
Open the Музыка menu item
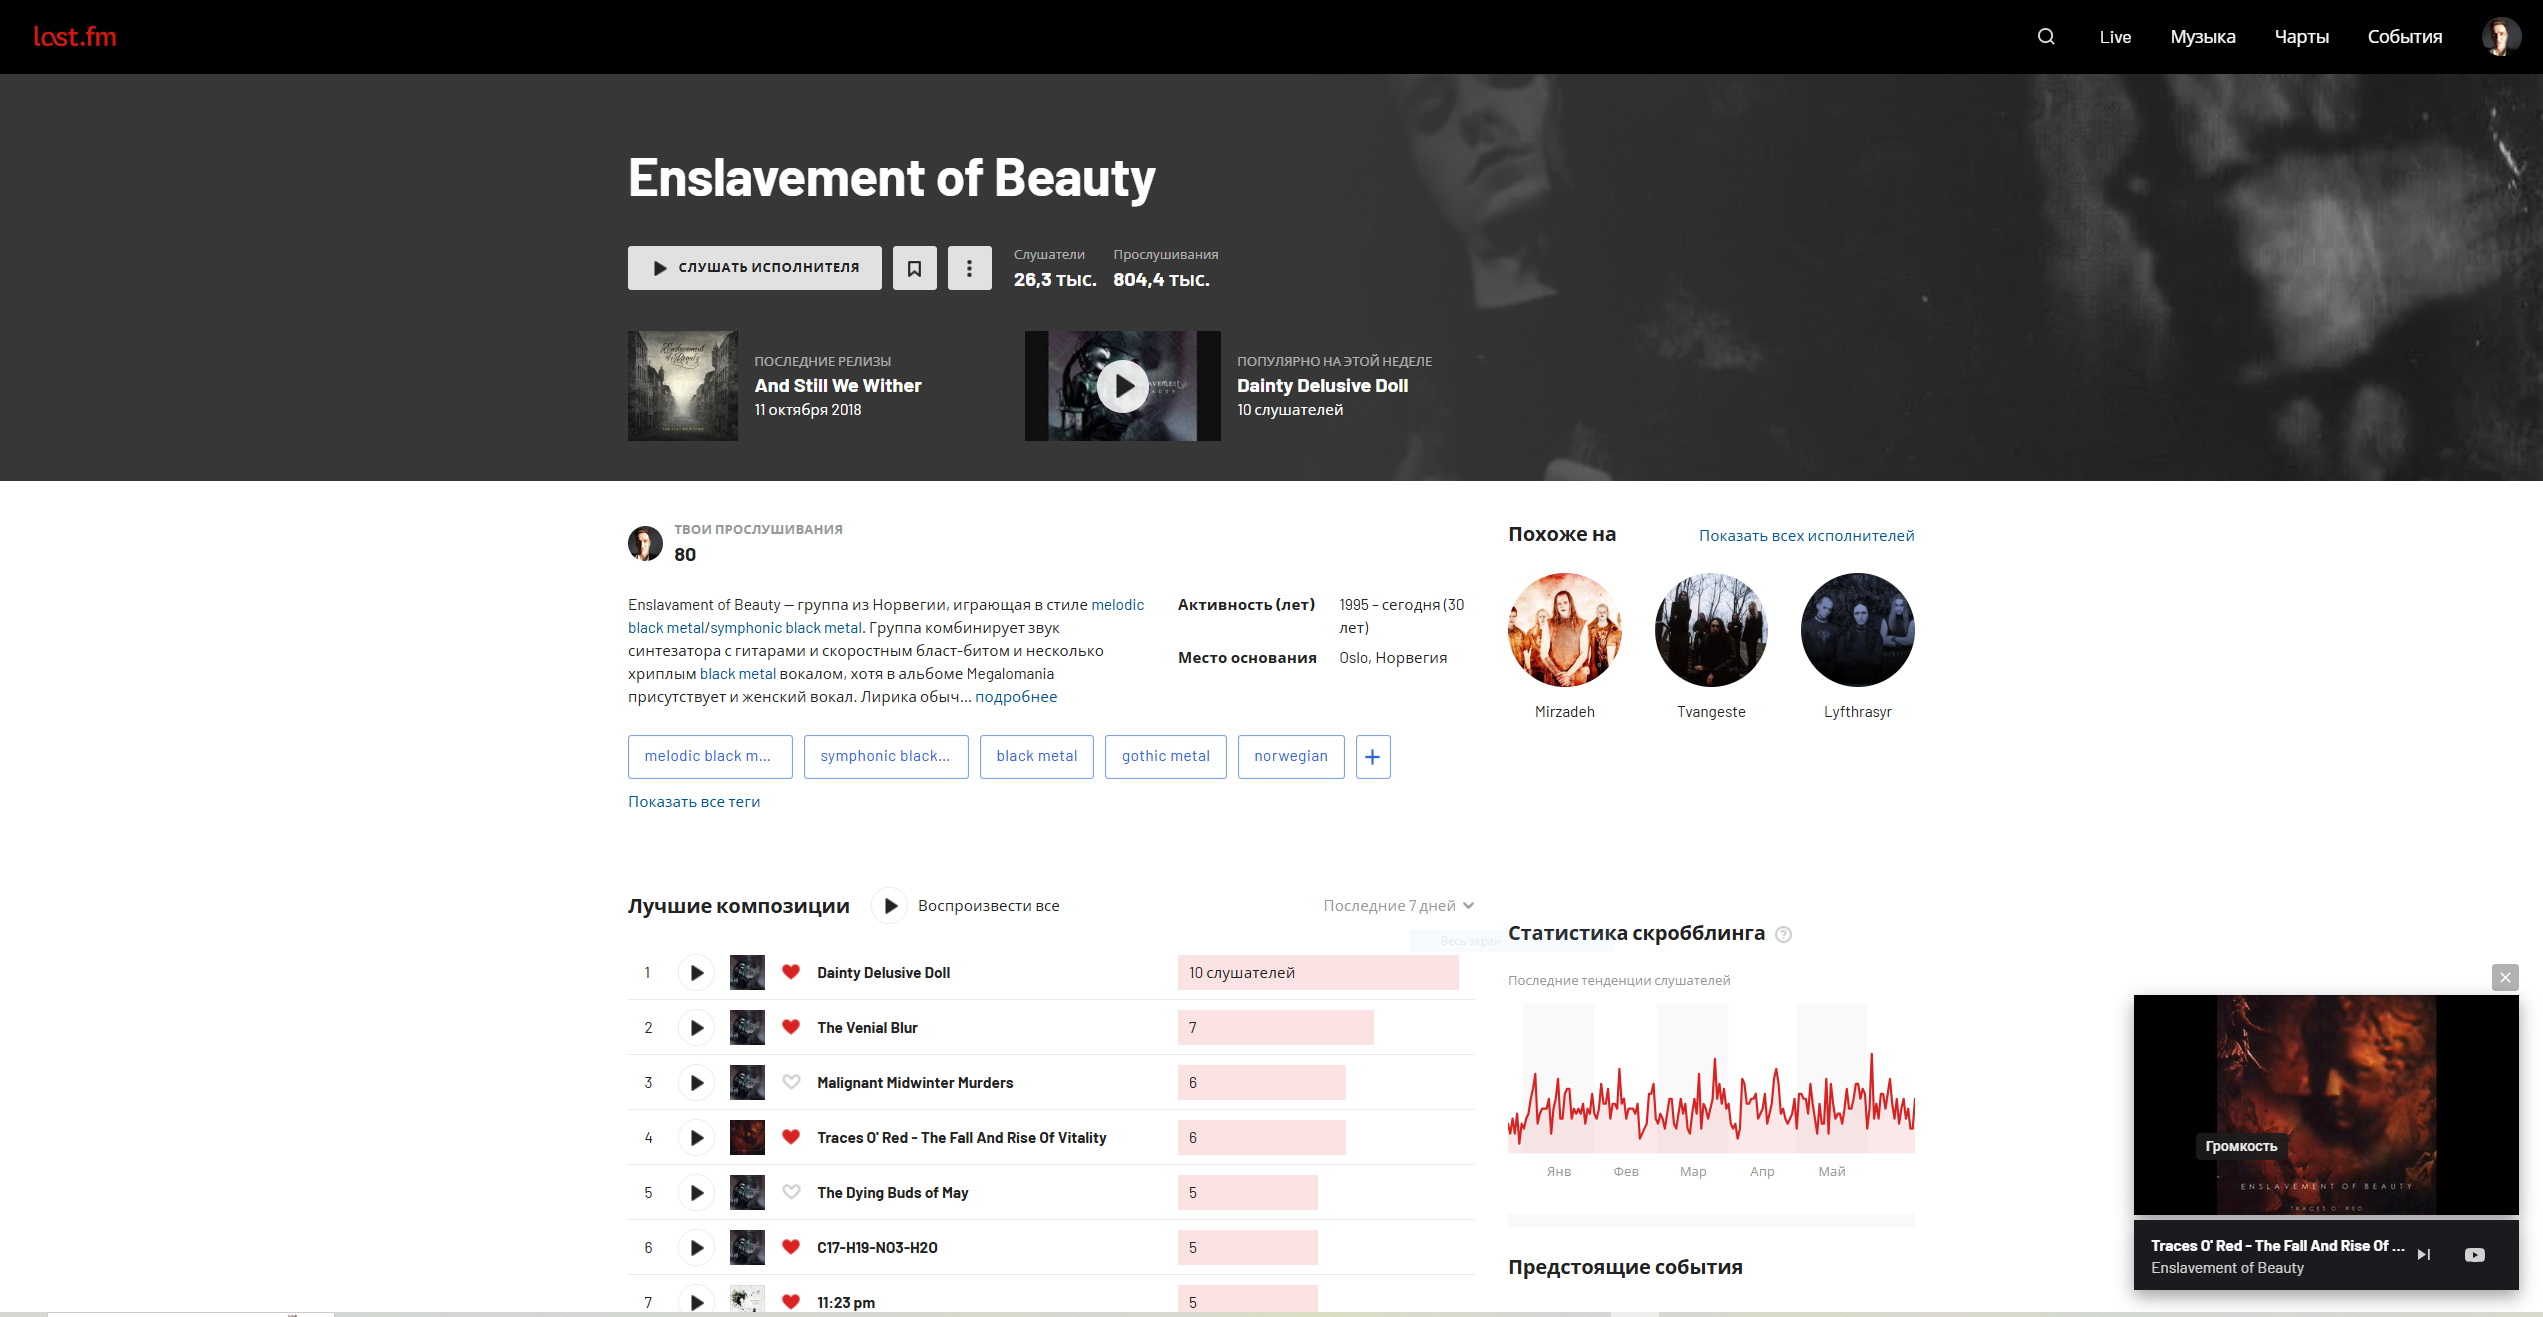pos(2203,37)
